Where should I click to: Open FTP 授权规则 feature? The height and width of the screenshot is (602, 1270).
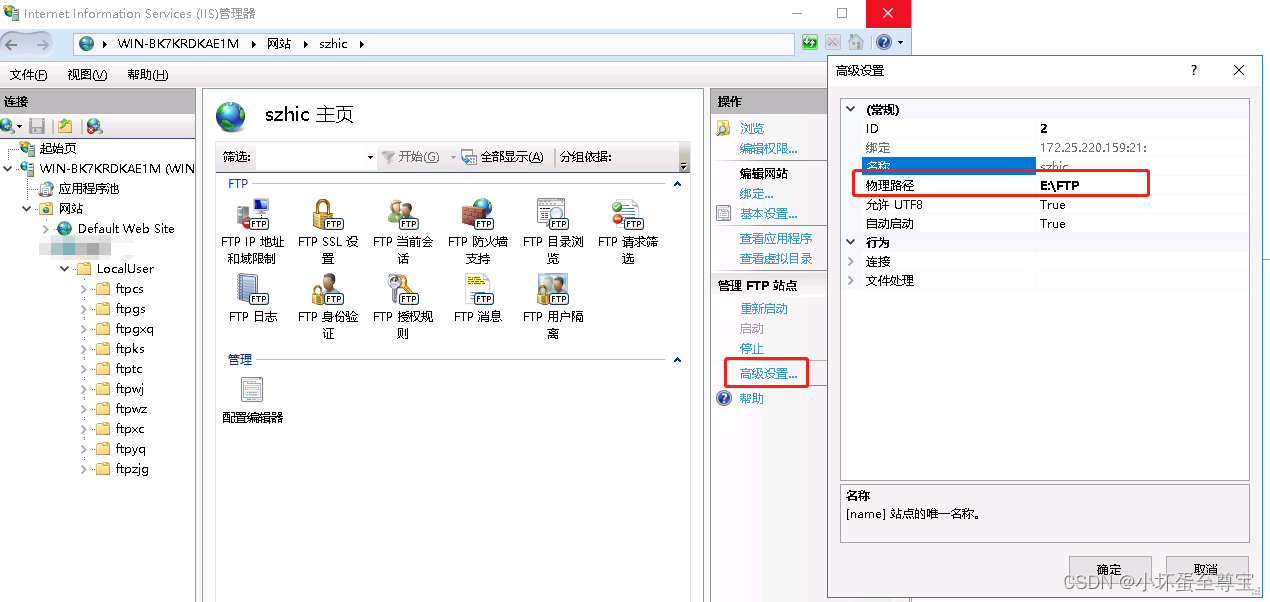point(402,306)
